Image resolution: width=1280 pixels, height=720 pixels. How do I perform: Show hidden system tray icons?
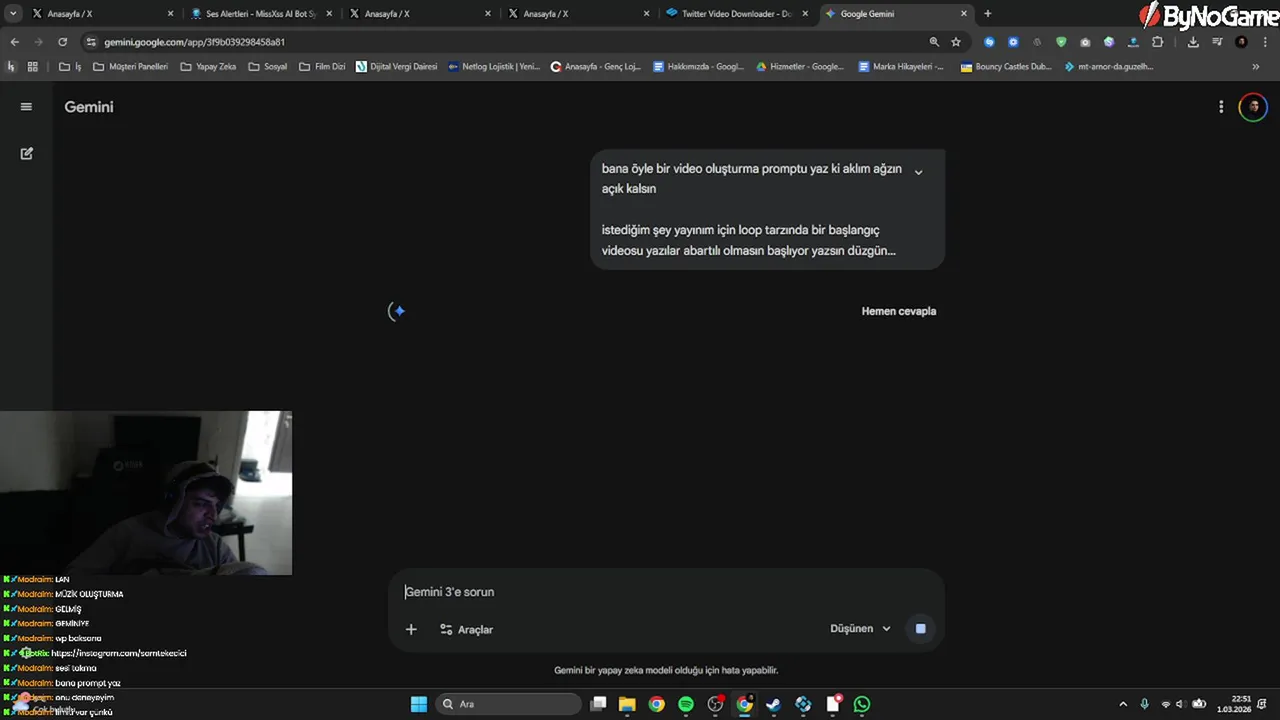click(x=1123, y=704)
